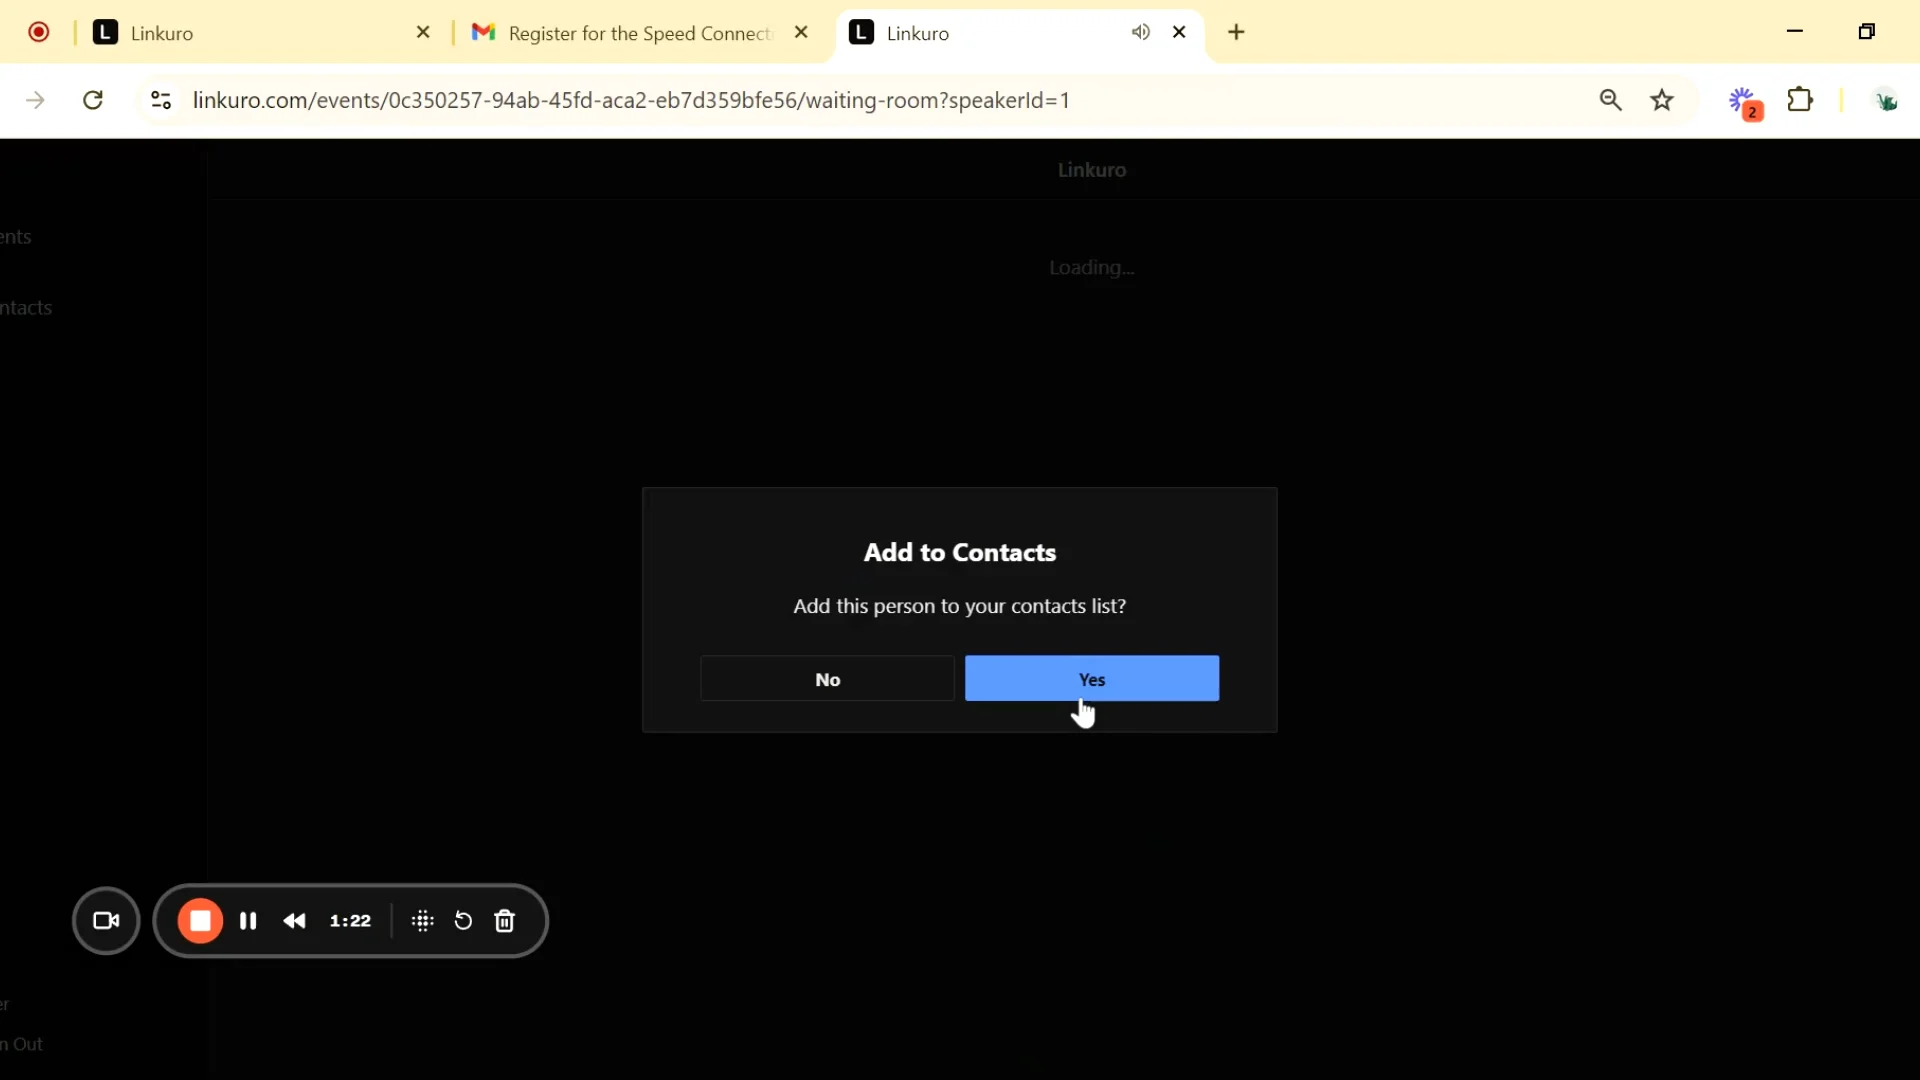
Task: Click the recorder drag-handle grid icon
Action: [423, 921]
